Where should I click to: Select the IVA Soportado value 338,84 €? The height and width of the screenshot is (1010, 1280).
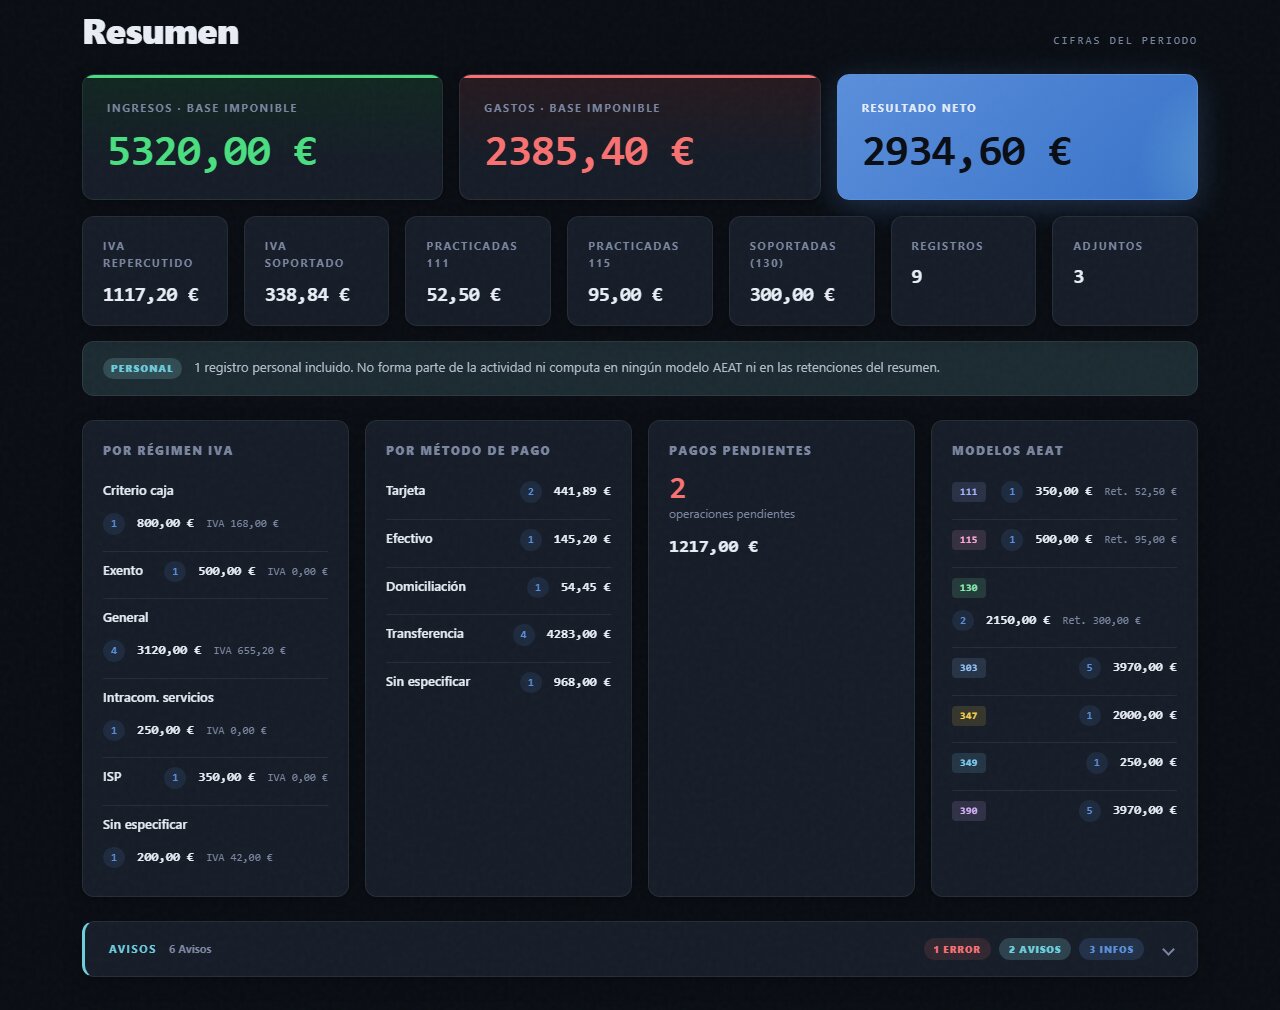(x=307, y=295)
